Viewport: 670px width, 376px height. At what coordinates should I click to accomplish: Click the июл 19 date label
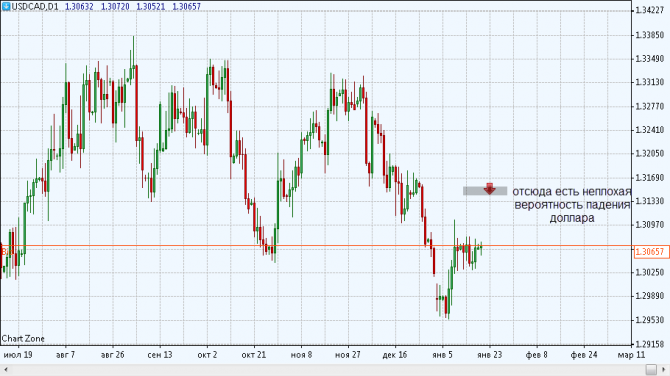18,355
